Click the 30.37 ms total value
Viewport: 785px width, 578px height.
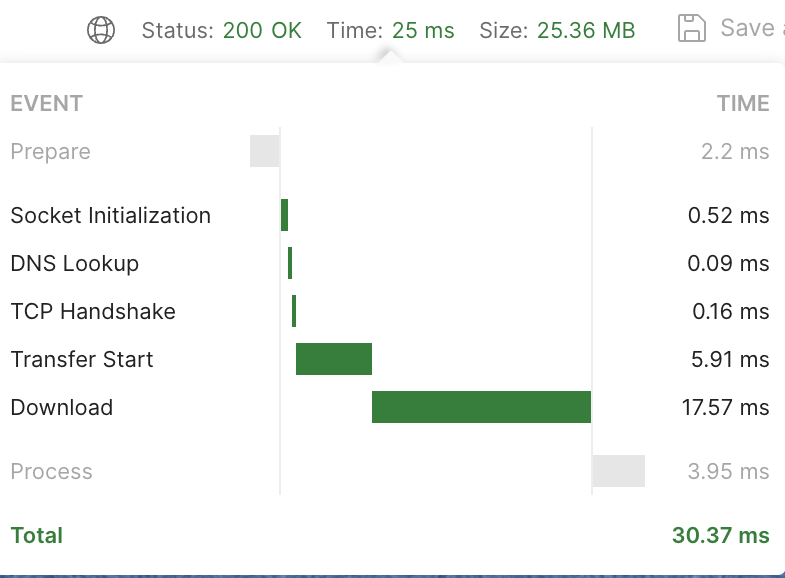coord(720,535)
